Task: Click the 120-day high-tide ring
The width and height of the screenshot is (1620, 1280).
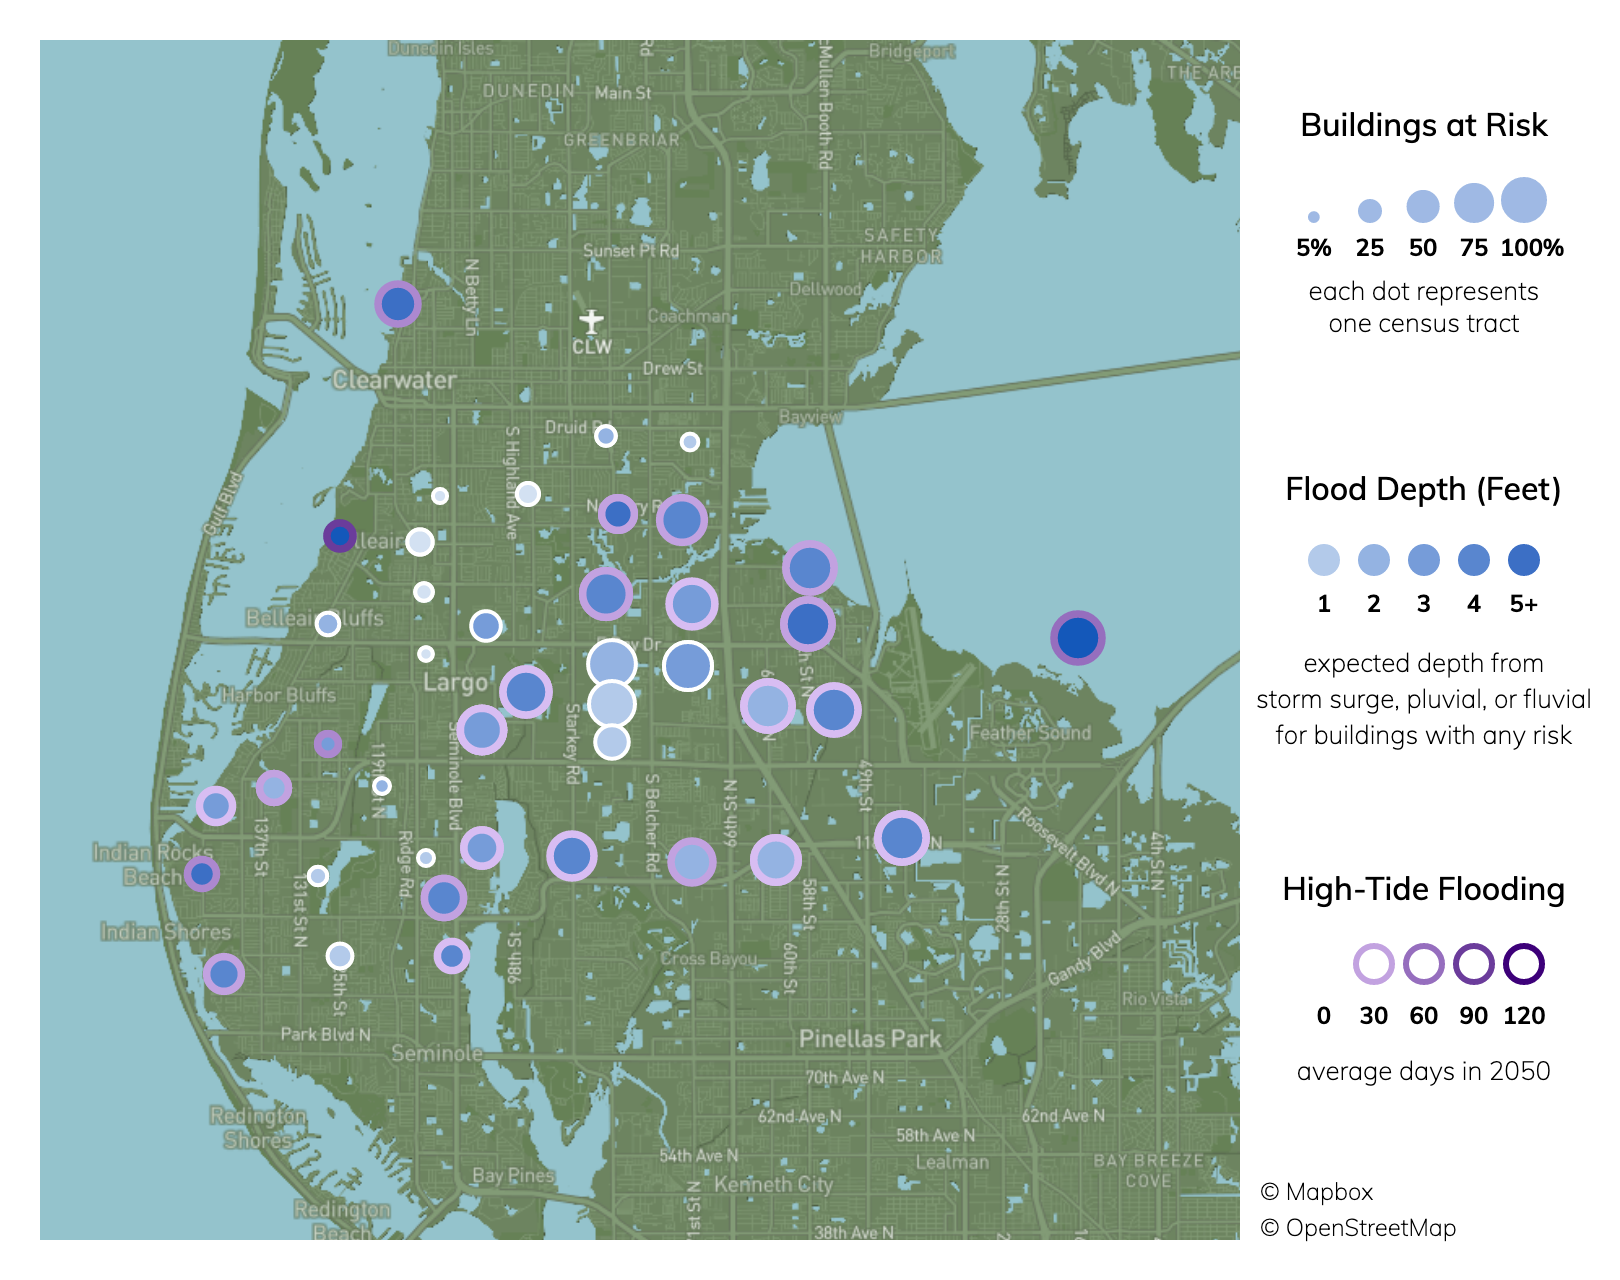Action: click(x=1524, y=965)
